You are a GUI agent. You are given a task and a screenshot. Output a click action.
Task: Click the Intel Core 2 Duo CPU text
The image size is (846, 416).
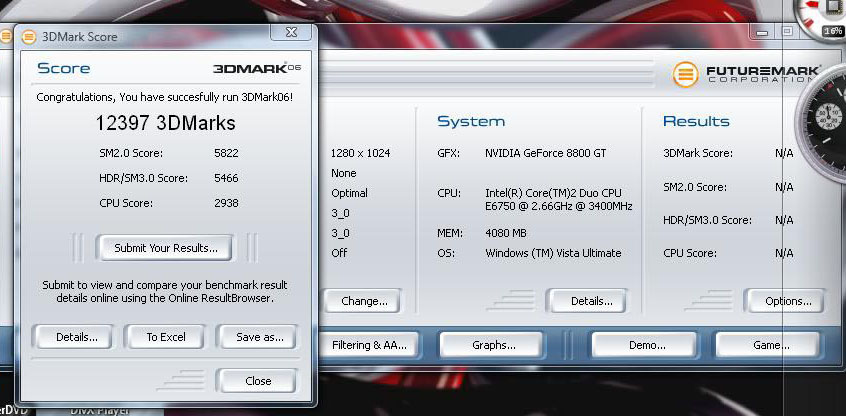pyautogui.click(x=558, y=200)
